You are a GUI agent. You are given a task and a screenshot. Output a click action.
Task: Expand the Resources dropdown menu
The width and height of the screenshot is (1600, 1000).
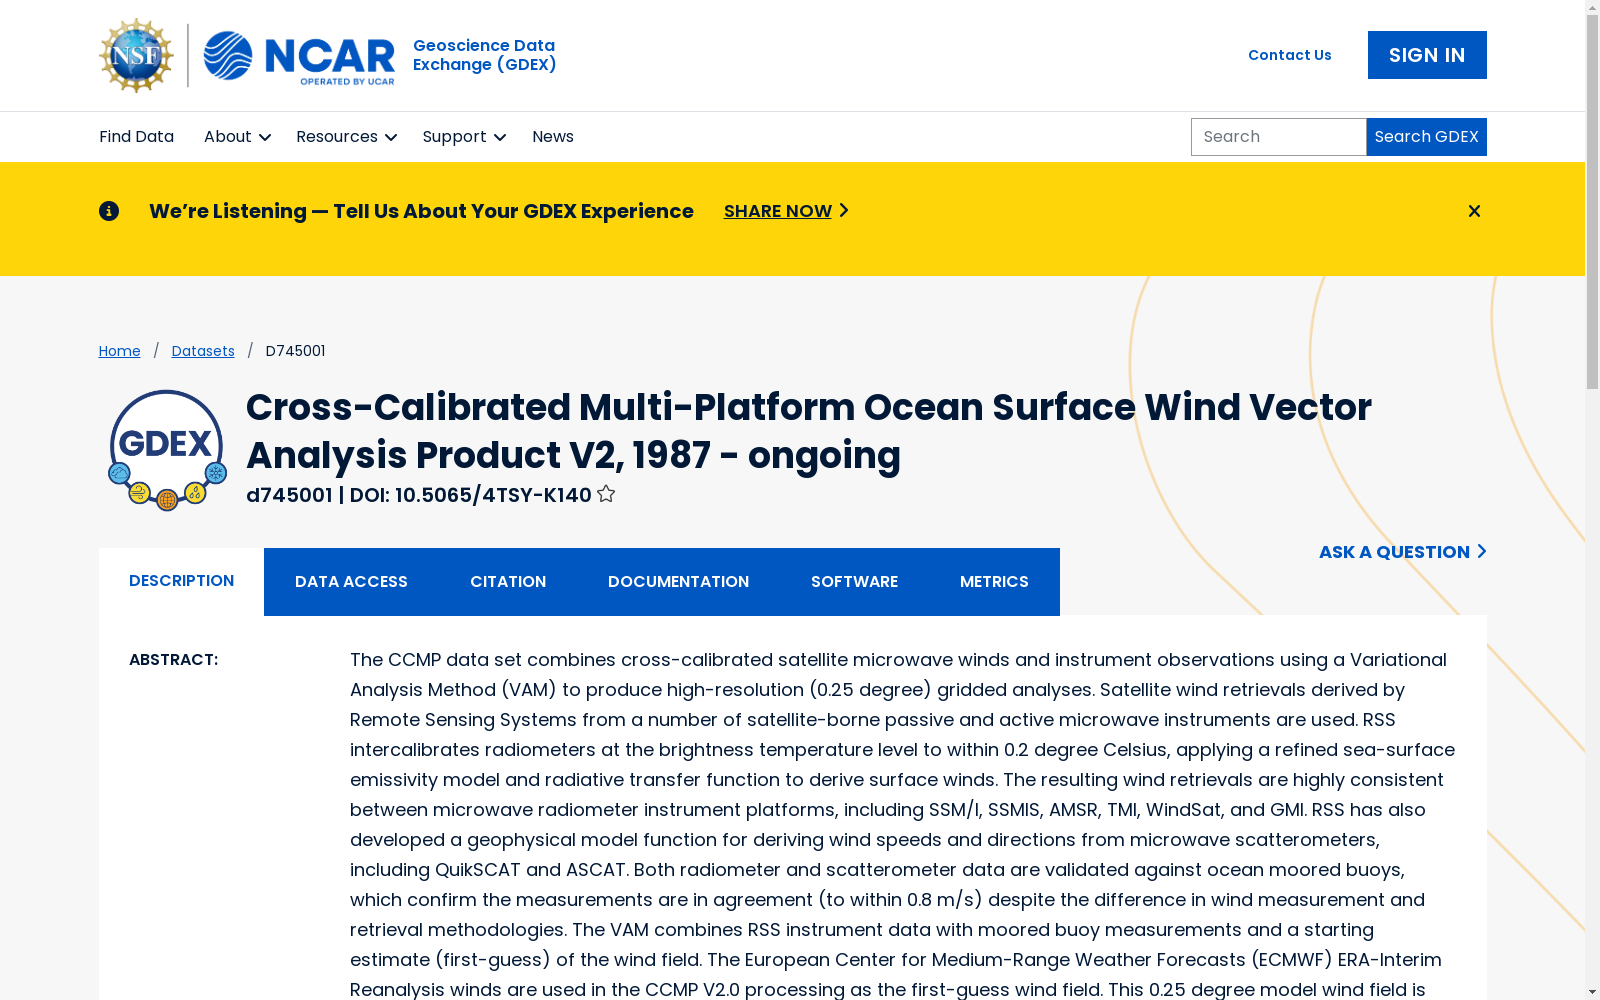346,137
